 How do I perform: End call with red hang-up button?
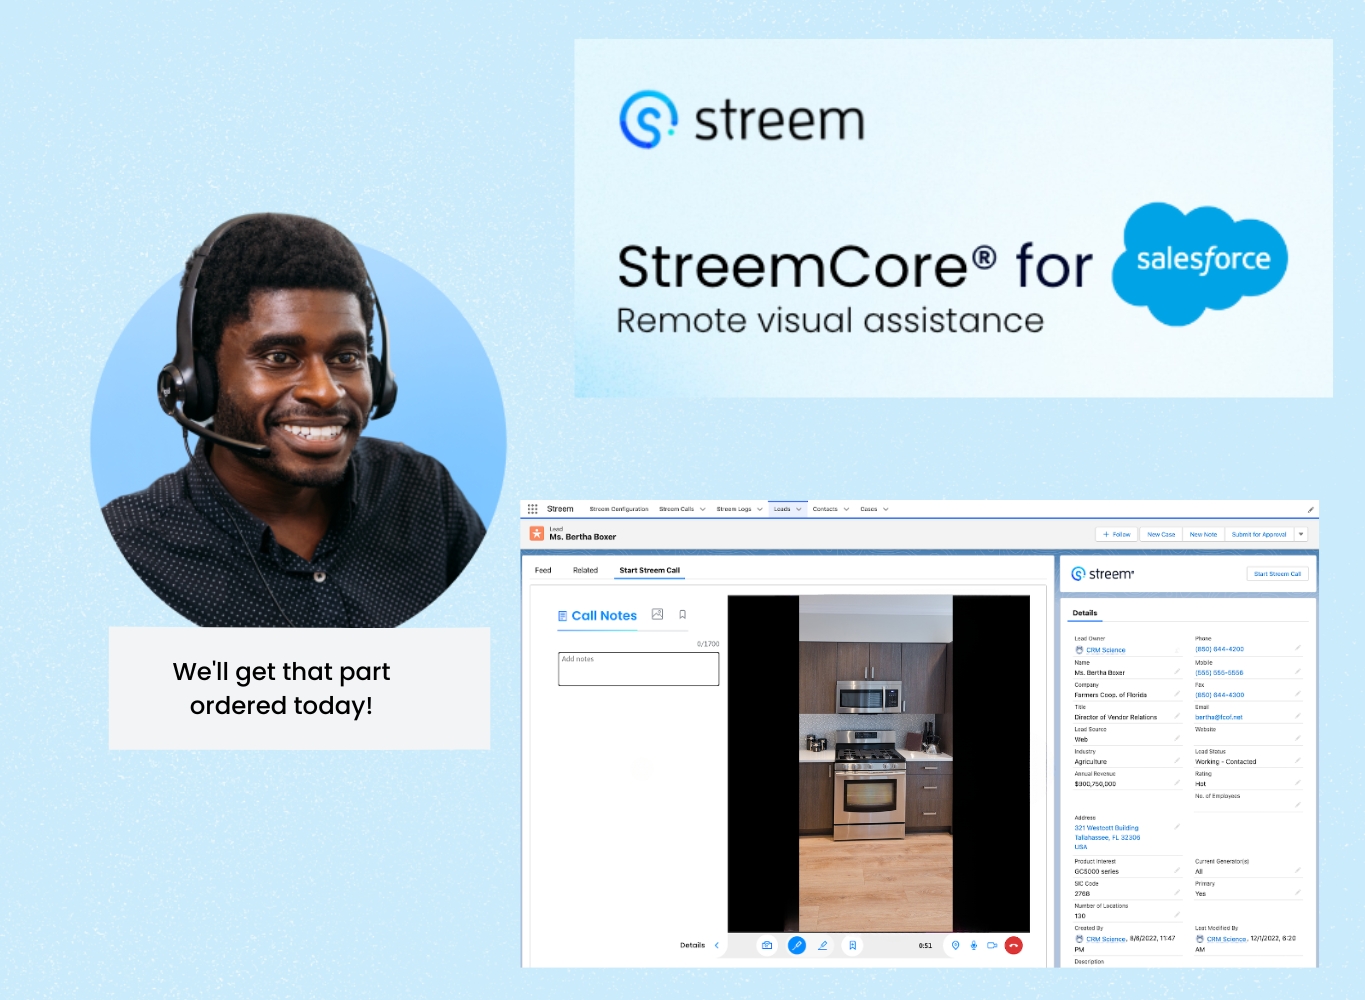coord(1013,945)
